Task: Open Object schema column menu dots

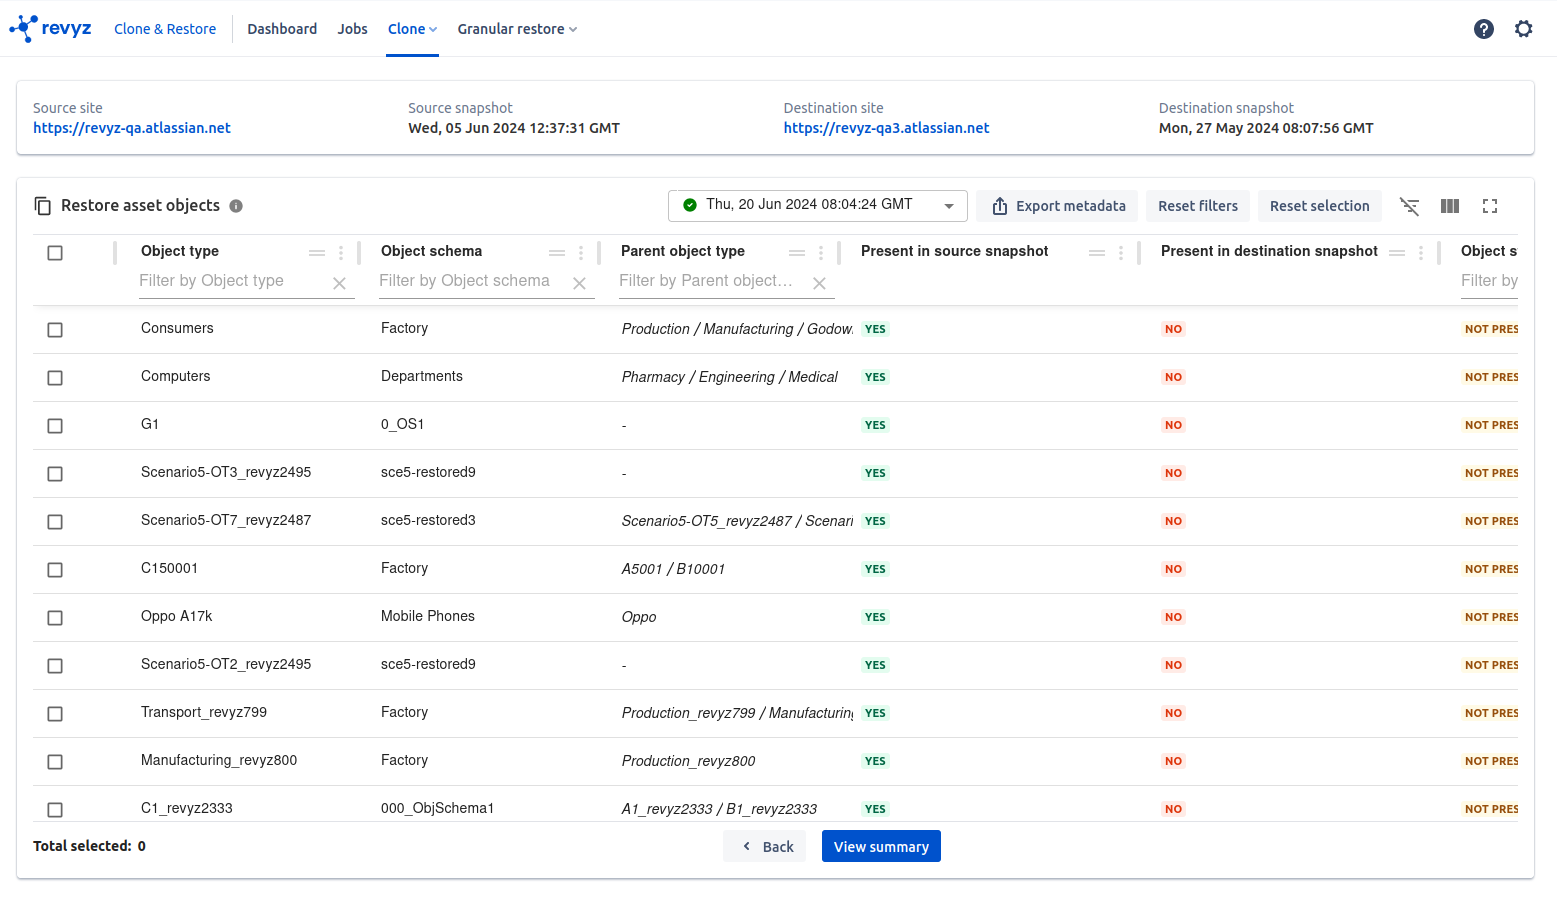Action: click(581, 253)
